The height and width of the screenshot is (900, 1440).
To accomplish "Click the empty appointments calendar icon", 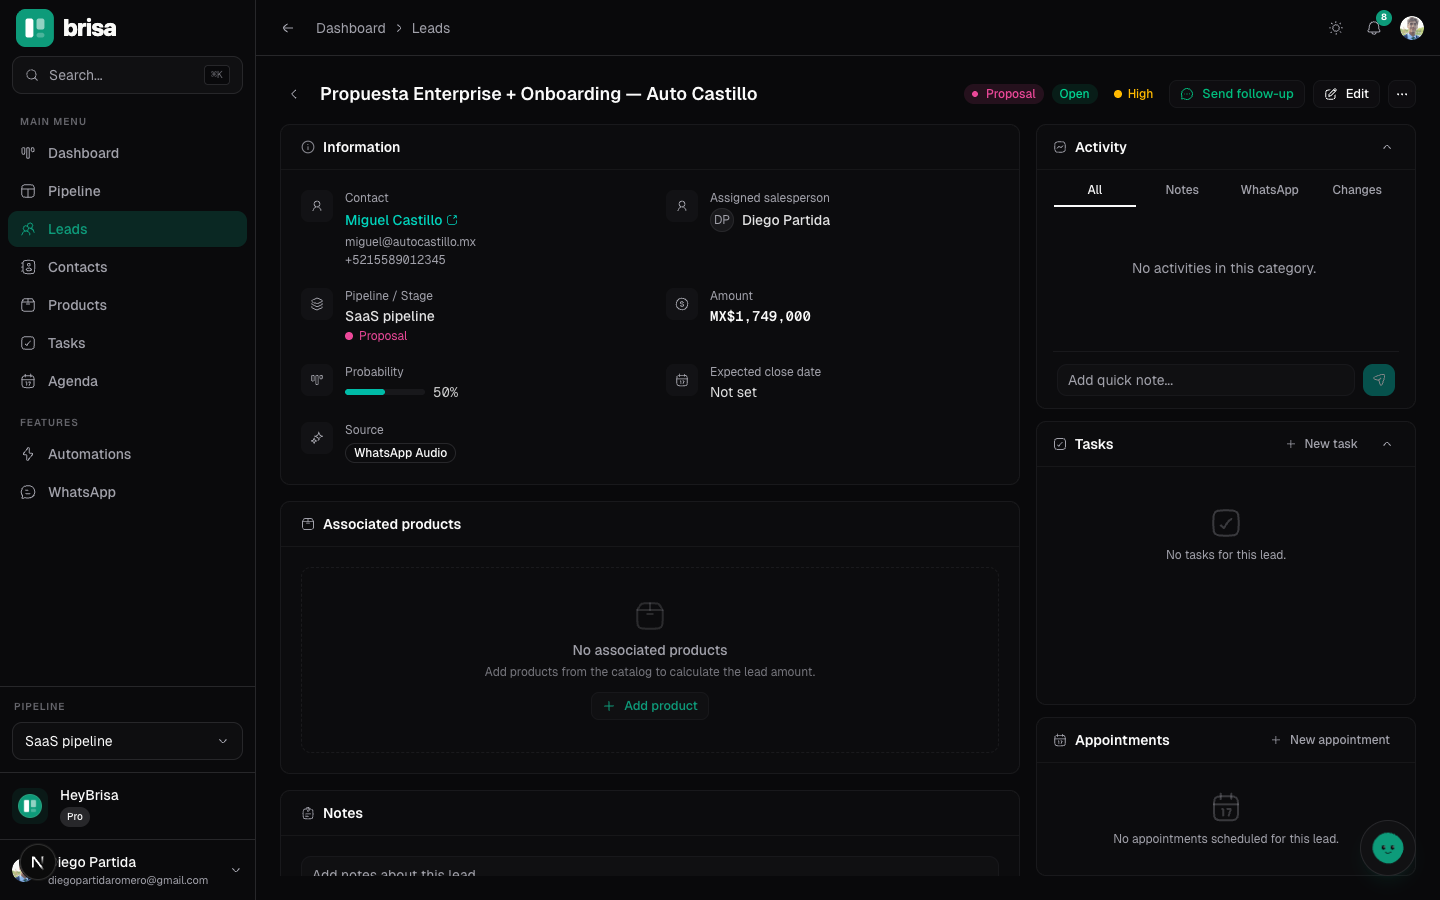I will (x=1226, y=806).
